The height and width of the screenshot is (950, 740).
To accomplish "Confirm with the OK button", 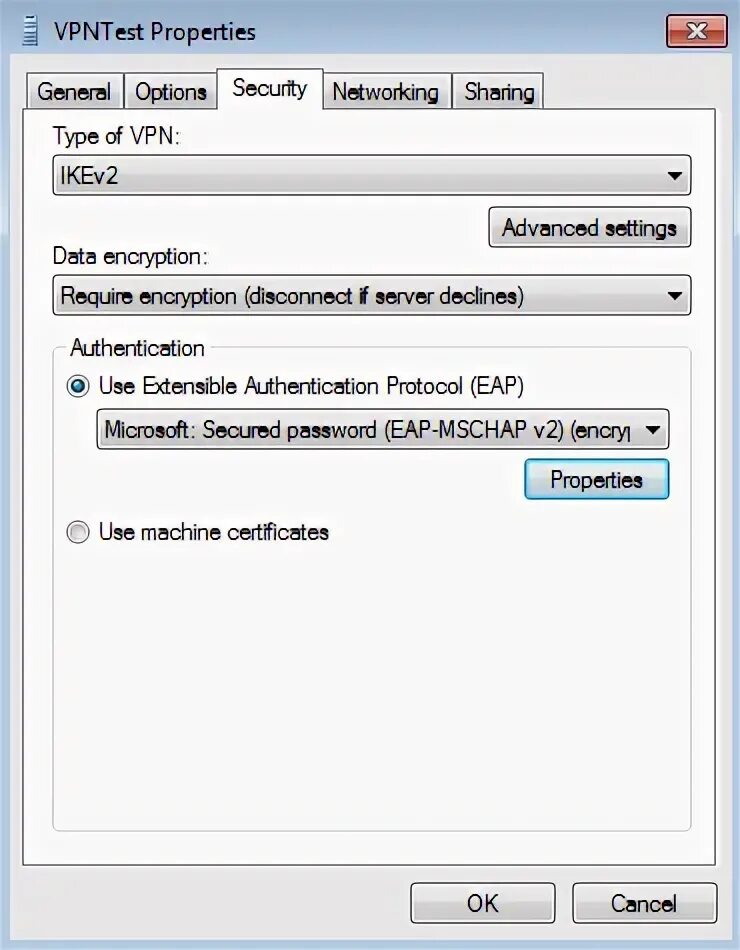I will (482, 903).
